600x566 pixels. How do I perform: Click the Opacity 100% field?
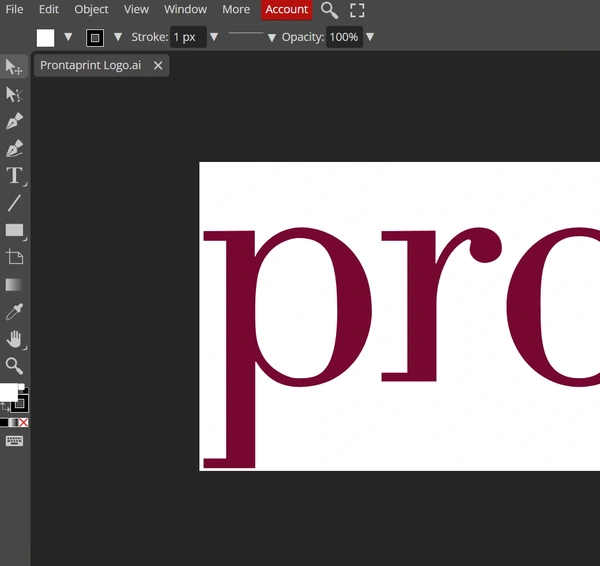344,37
